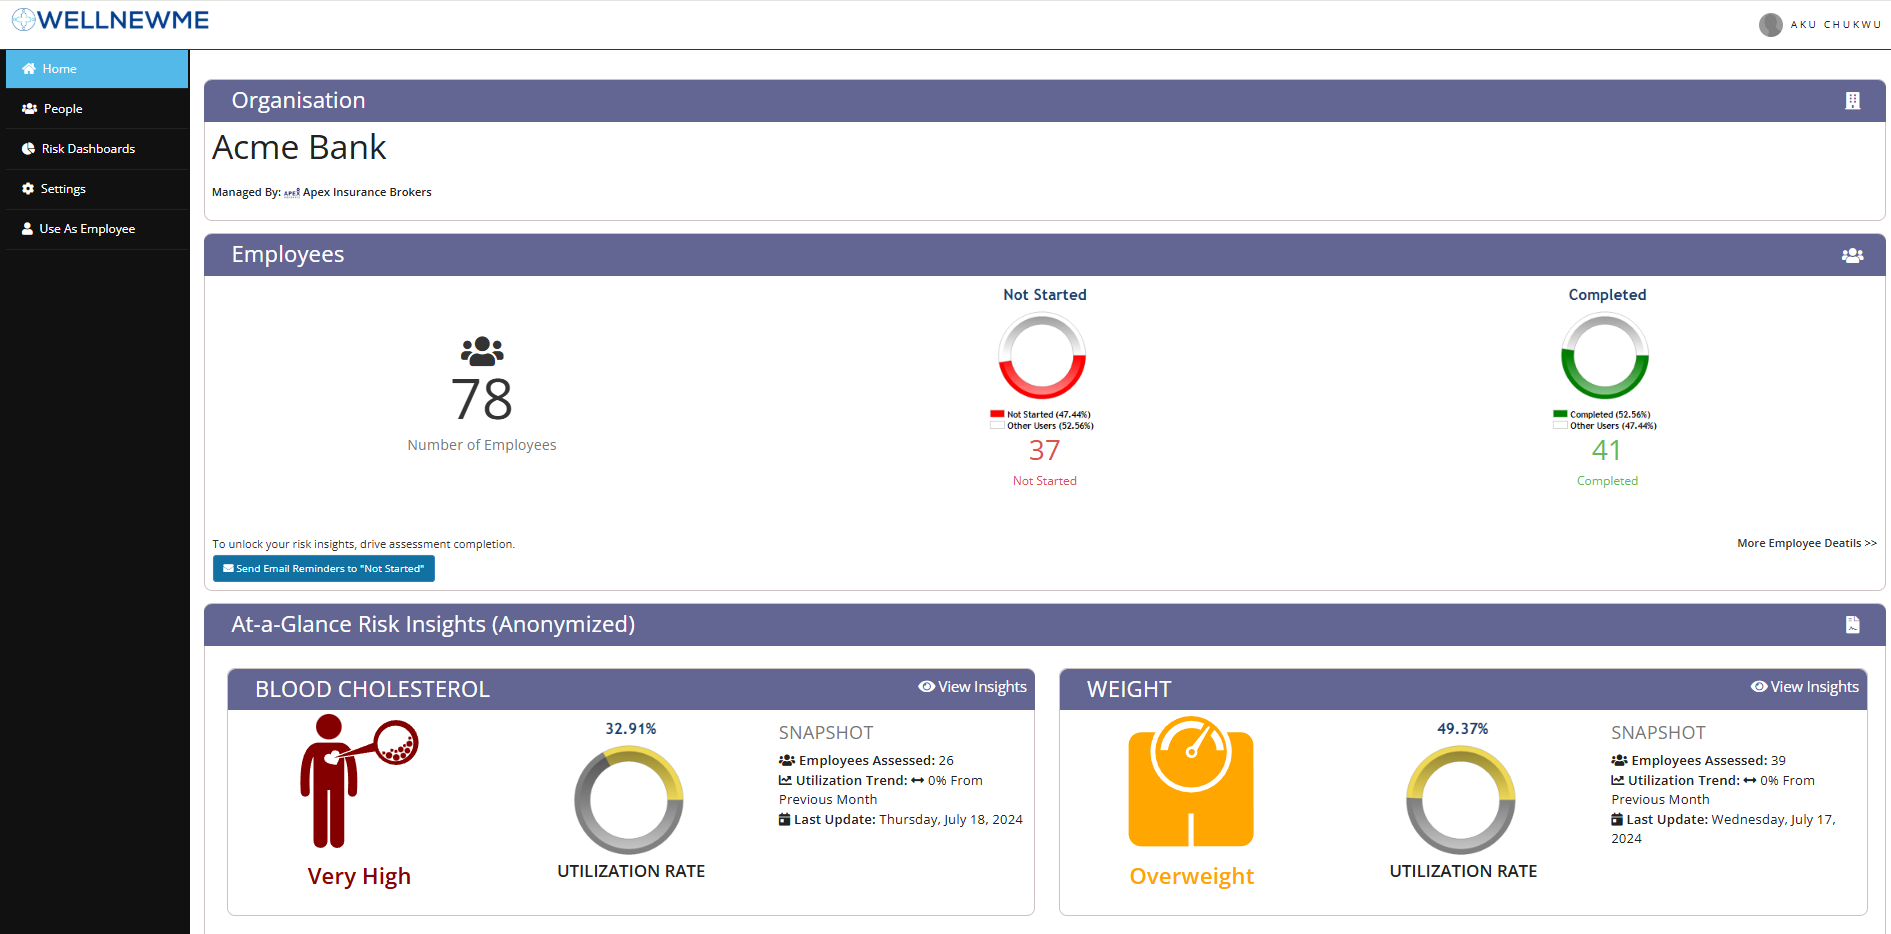Click the Completed progress donut chart

coord(1604,356)
